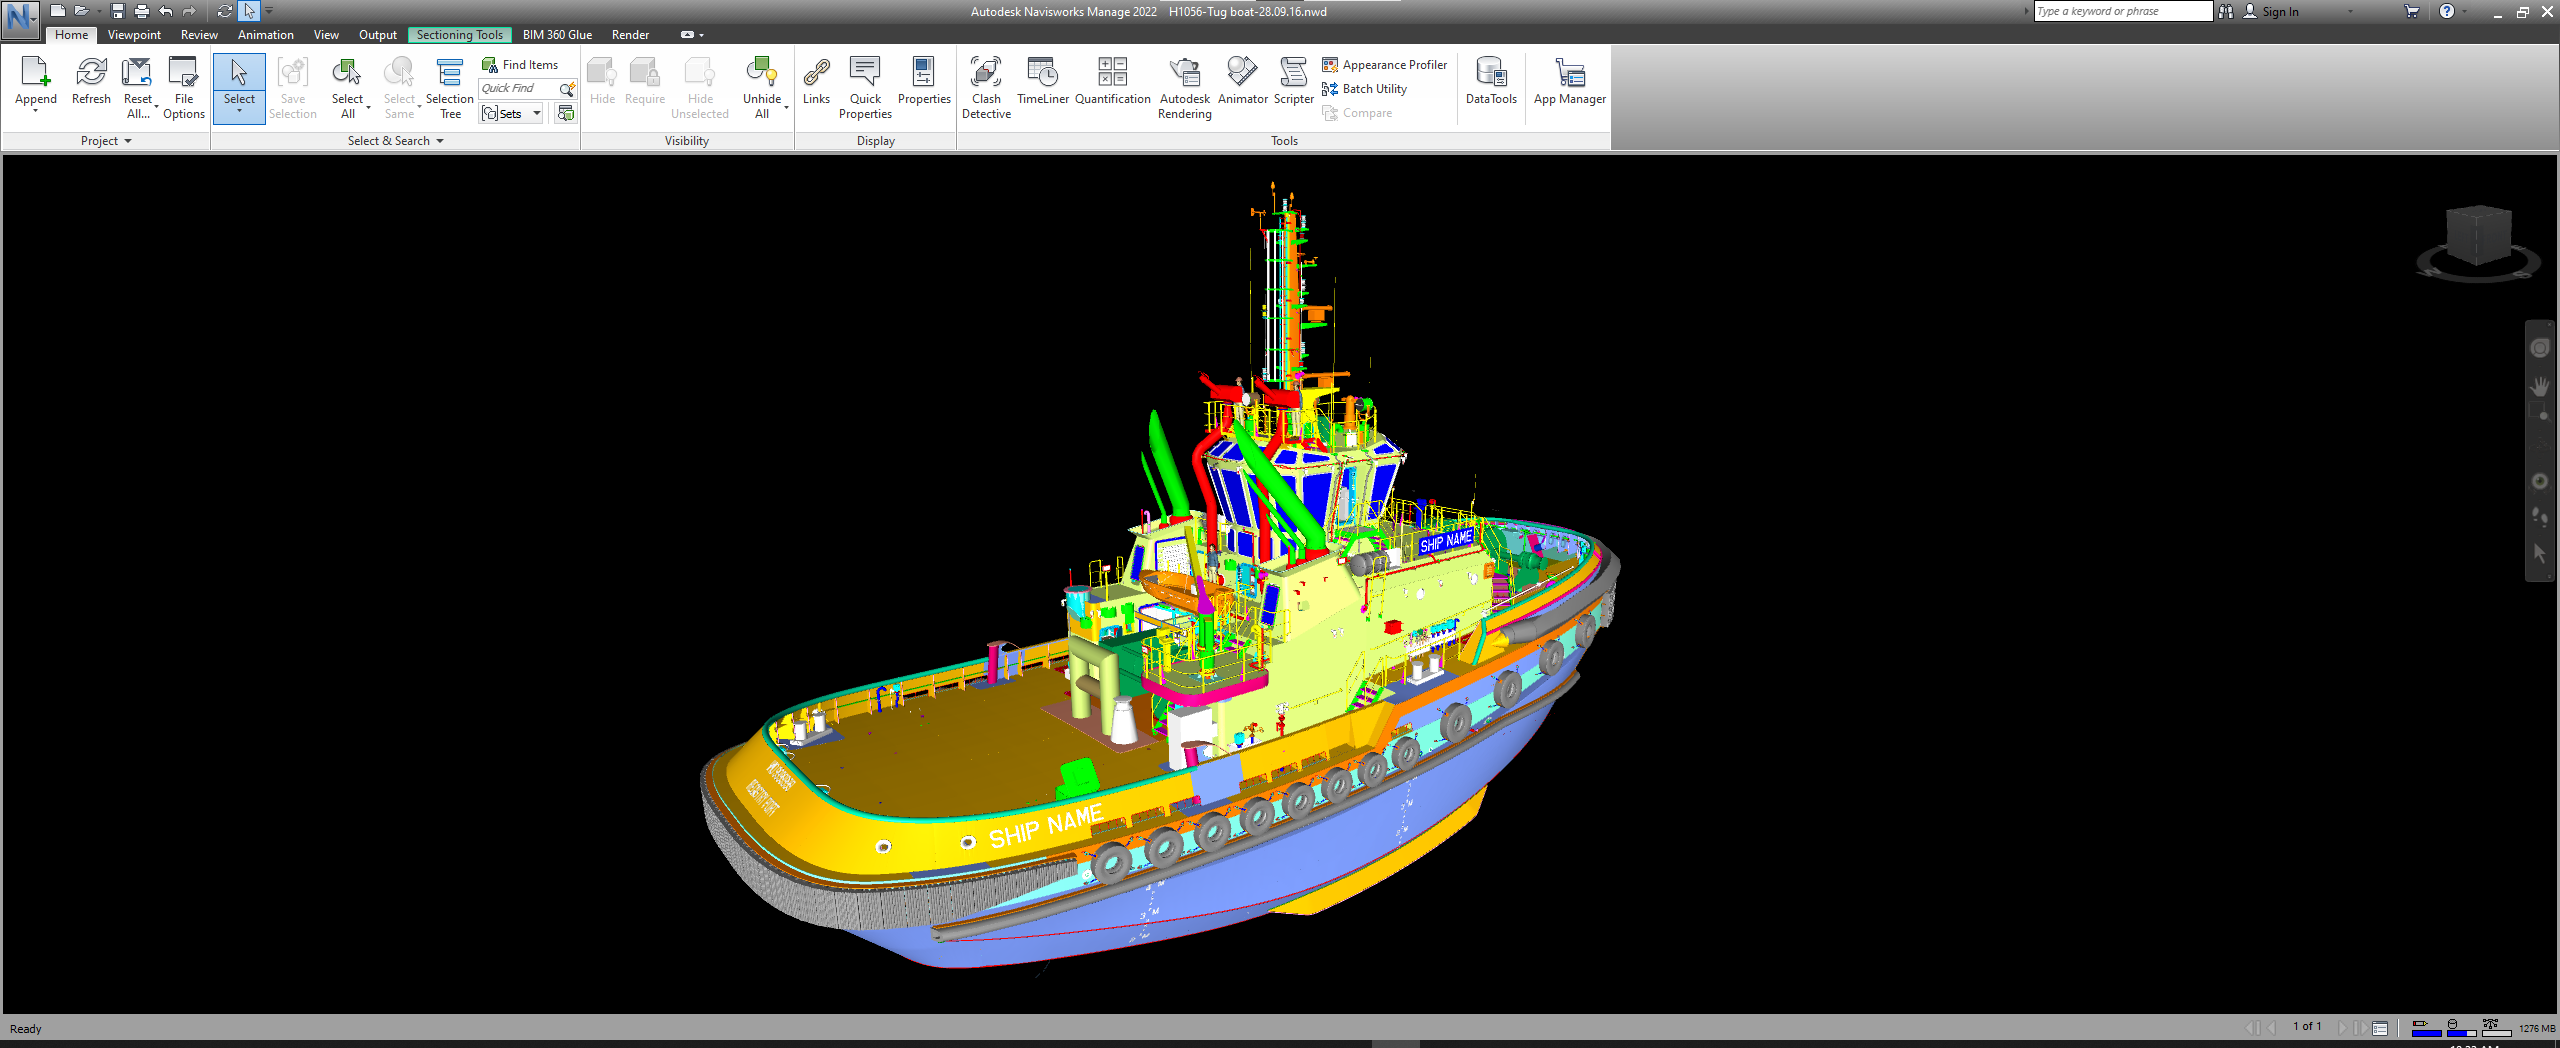Screen dimensions: 2560x1048
Task: Switch to Render tab
Action: coord(630,35)
